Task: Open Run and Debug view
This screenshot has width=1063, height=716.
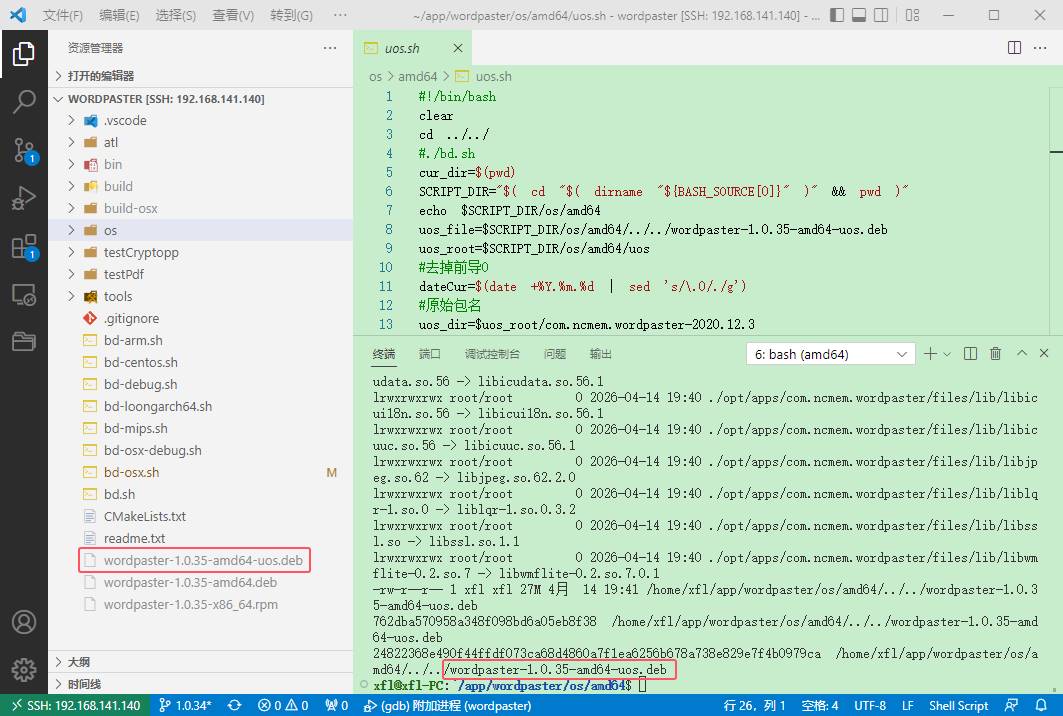Action: pos(24,198)
